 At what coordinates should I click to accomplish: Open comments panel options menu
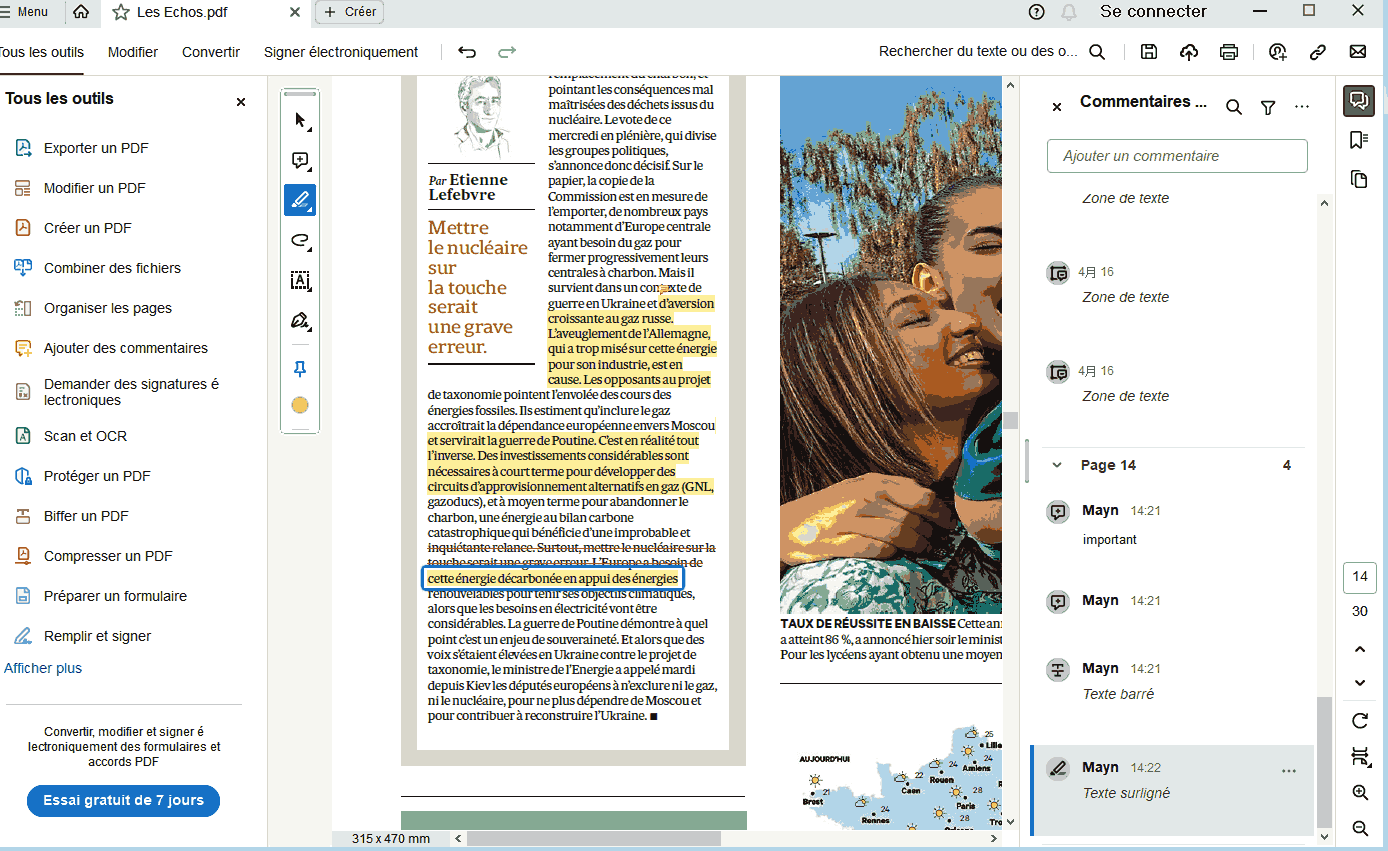[x=1302, y=107]
